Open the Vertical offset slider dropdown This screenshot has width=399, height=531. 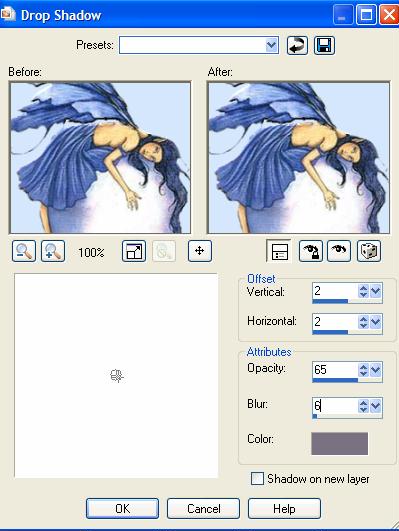point(376,291)
